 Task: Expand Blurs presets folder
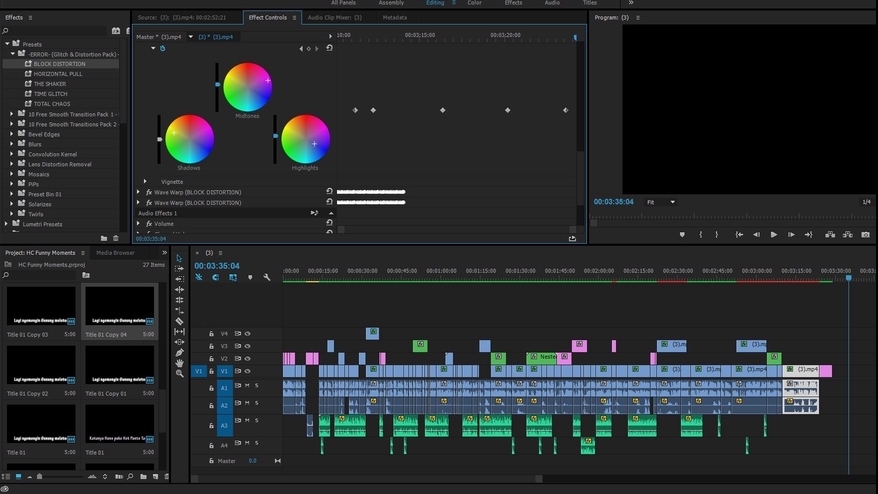pos(11,144)
